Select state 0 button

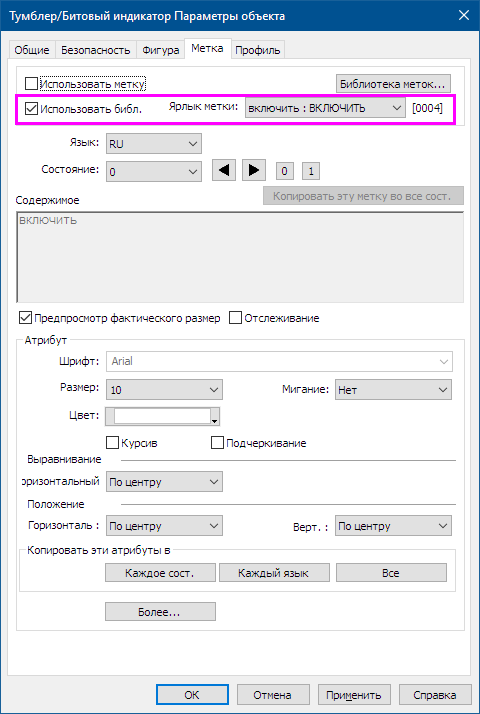(x=284, y=171)
